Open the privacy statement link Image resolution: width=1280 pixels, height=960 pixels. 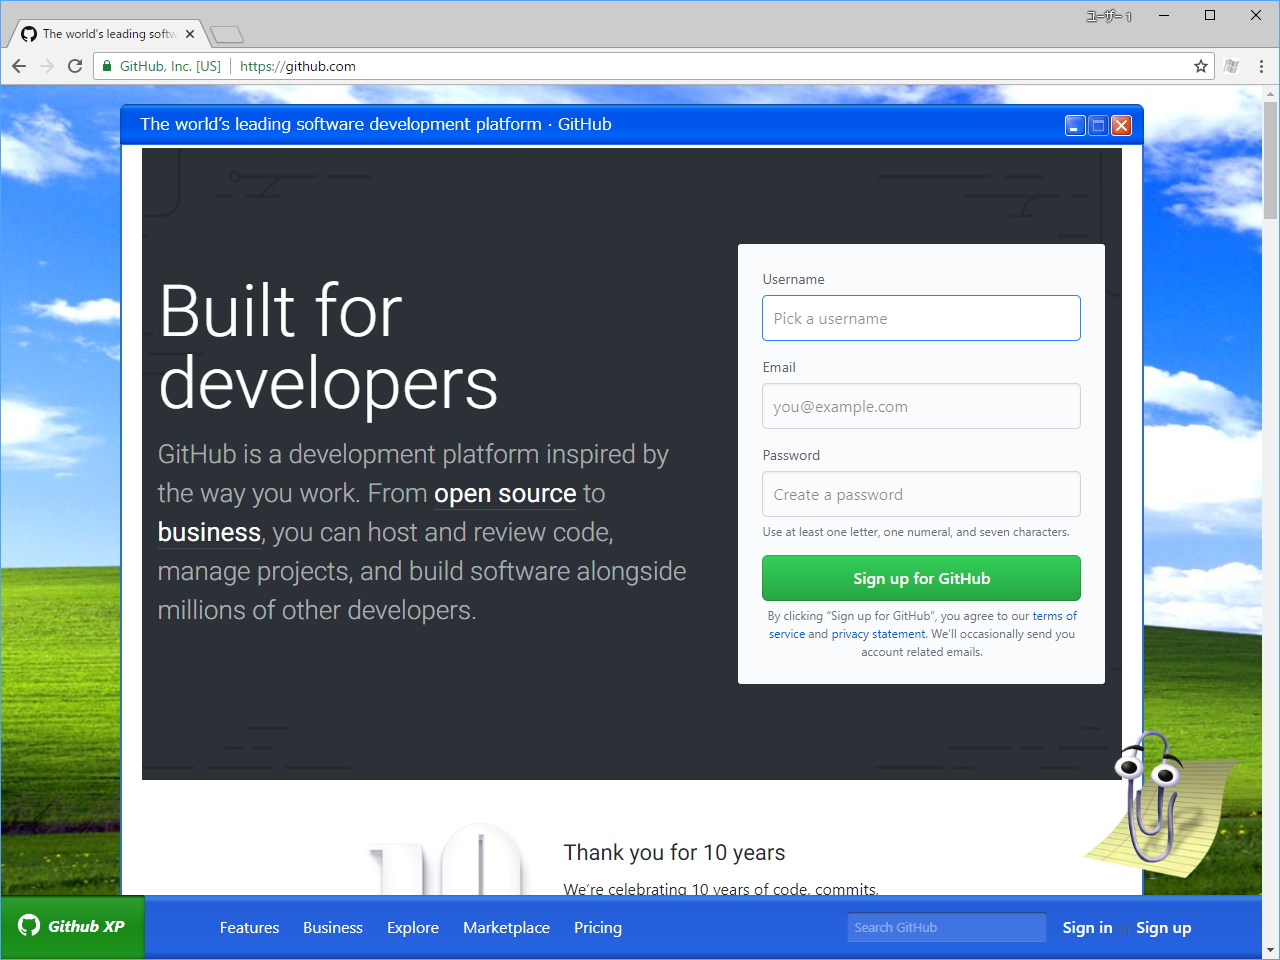tap(878, 634)
